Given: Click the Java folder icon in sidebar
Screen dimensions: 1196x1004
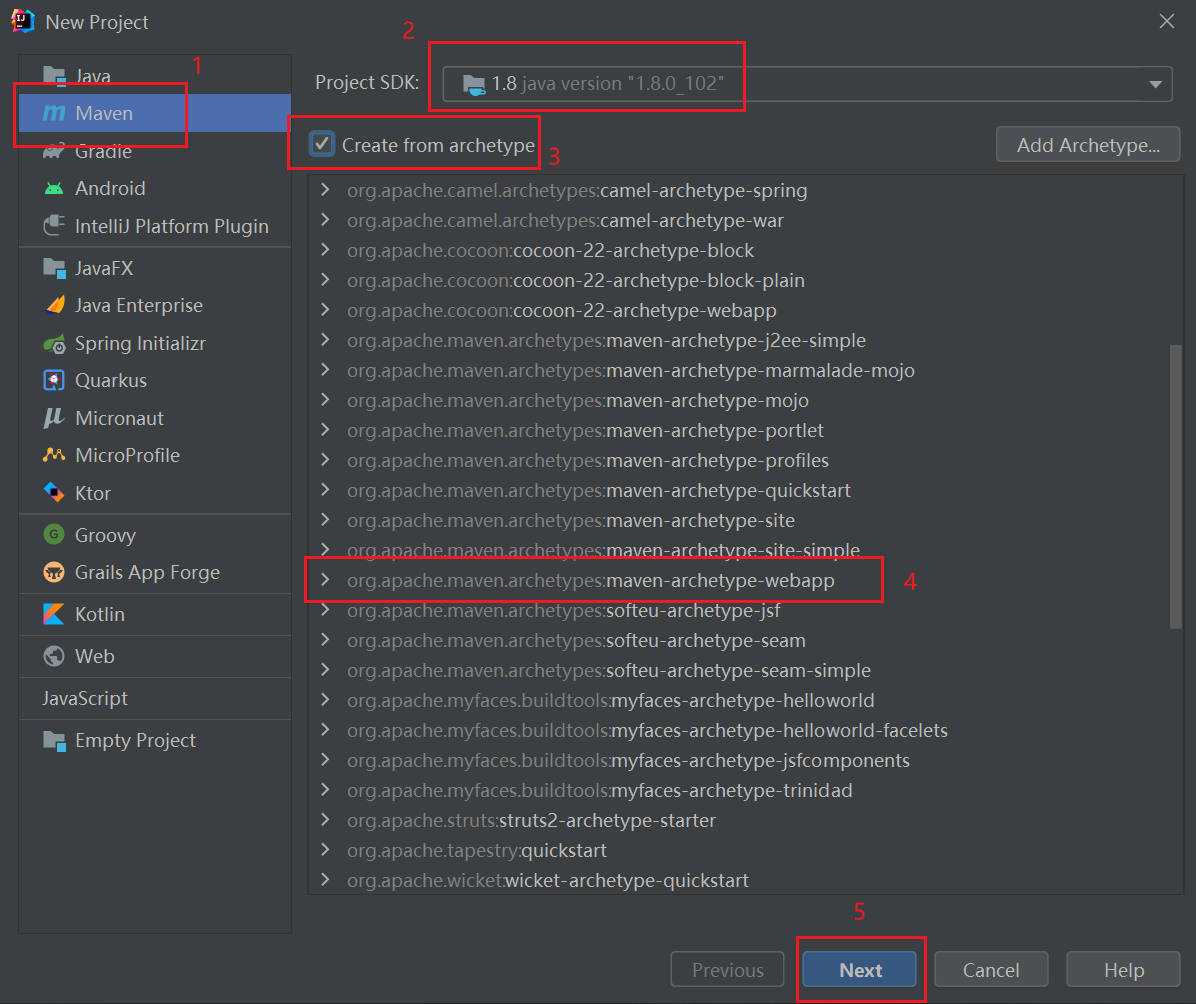Looking at the screenshot, I should pyautogui.click(x=54, y=76).
